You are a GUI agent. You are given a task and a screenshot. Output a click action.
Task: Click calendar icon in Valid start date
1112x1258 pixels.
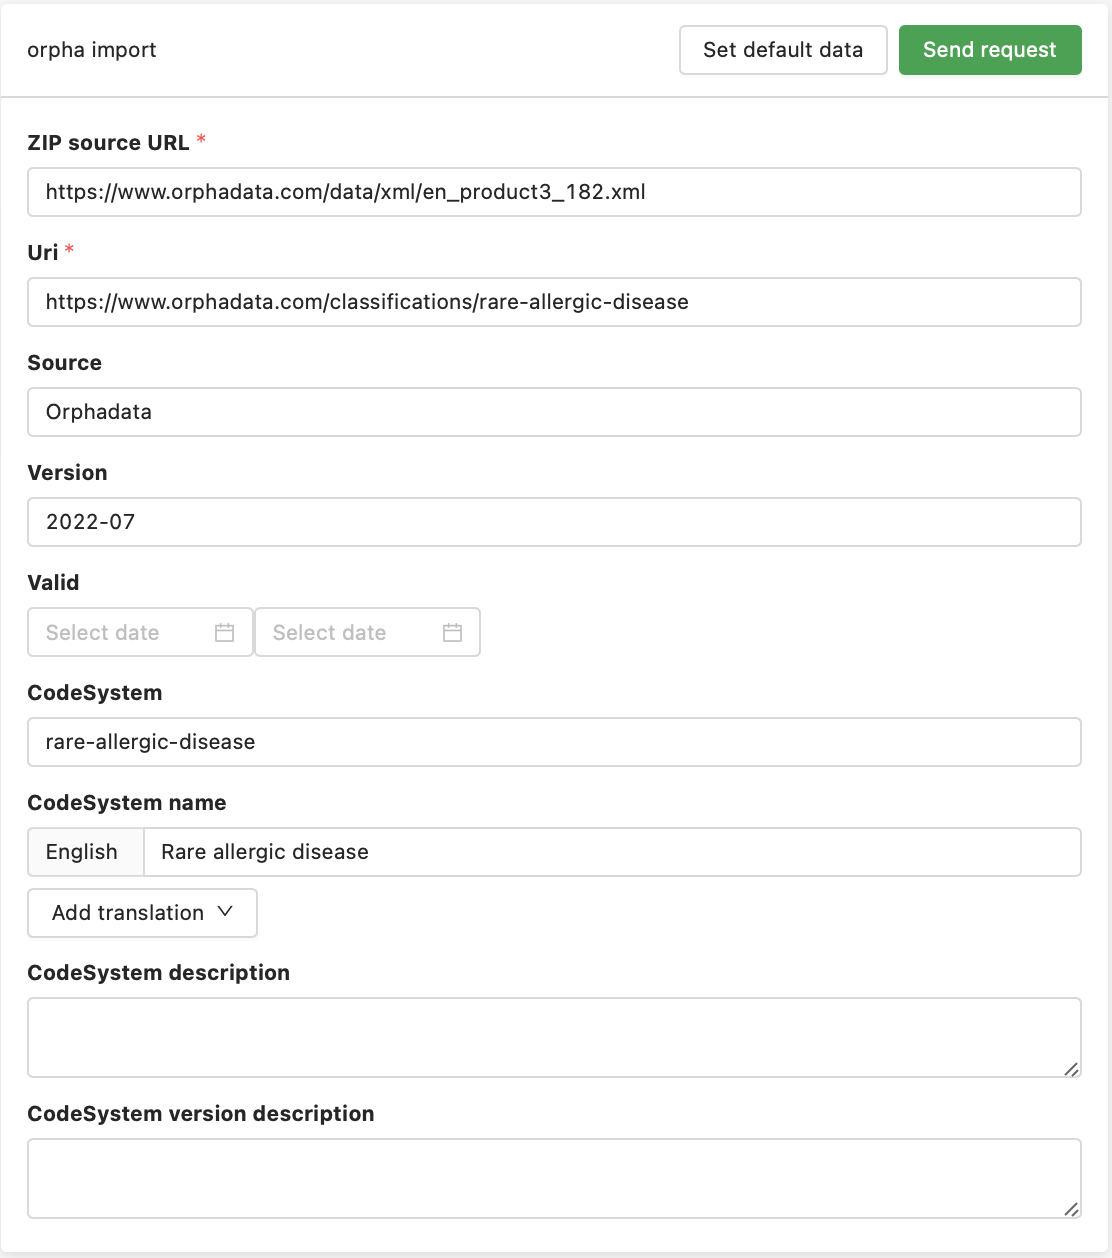coord(225,633)
